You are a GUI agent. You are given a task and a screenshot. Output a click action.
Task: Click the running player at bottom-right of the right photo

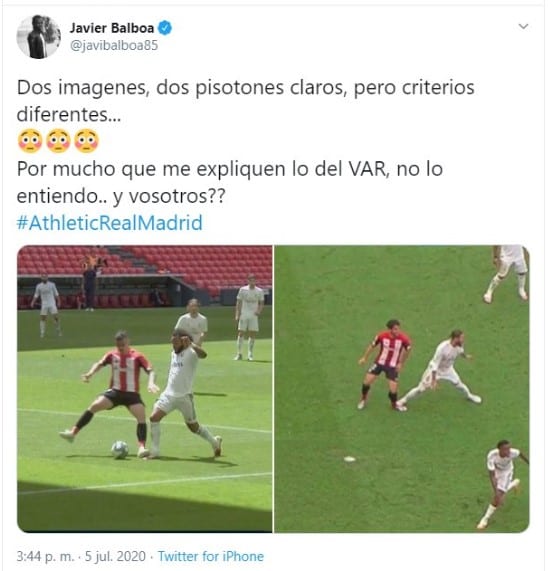tap(502, 484)
